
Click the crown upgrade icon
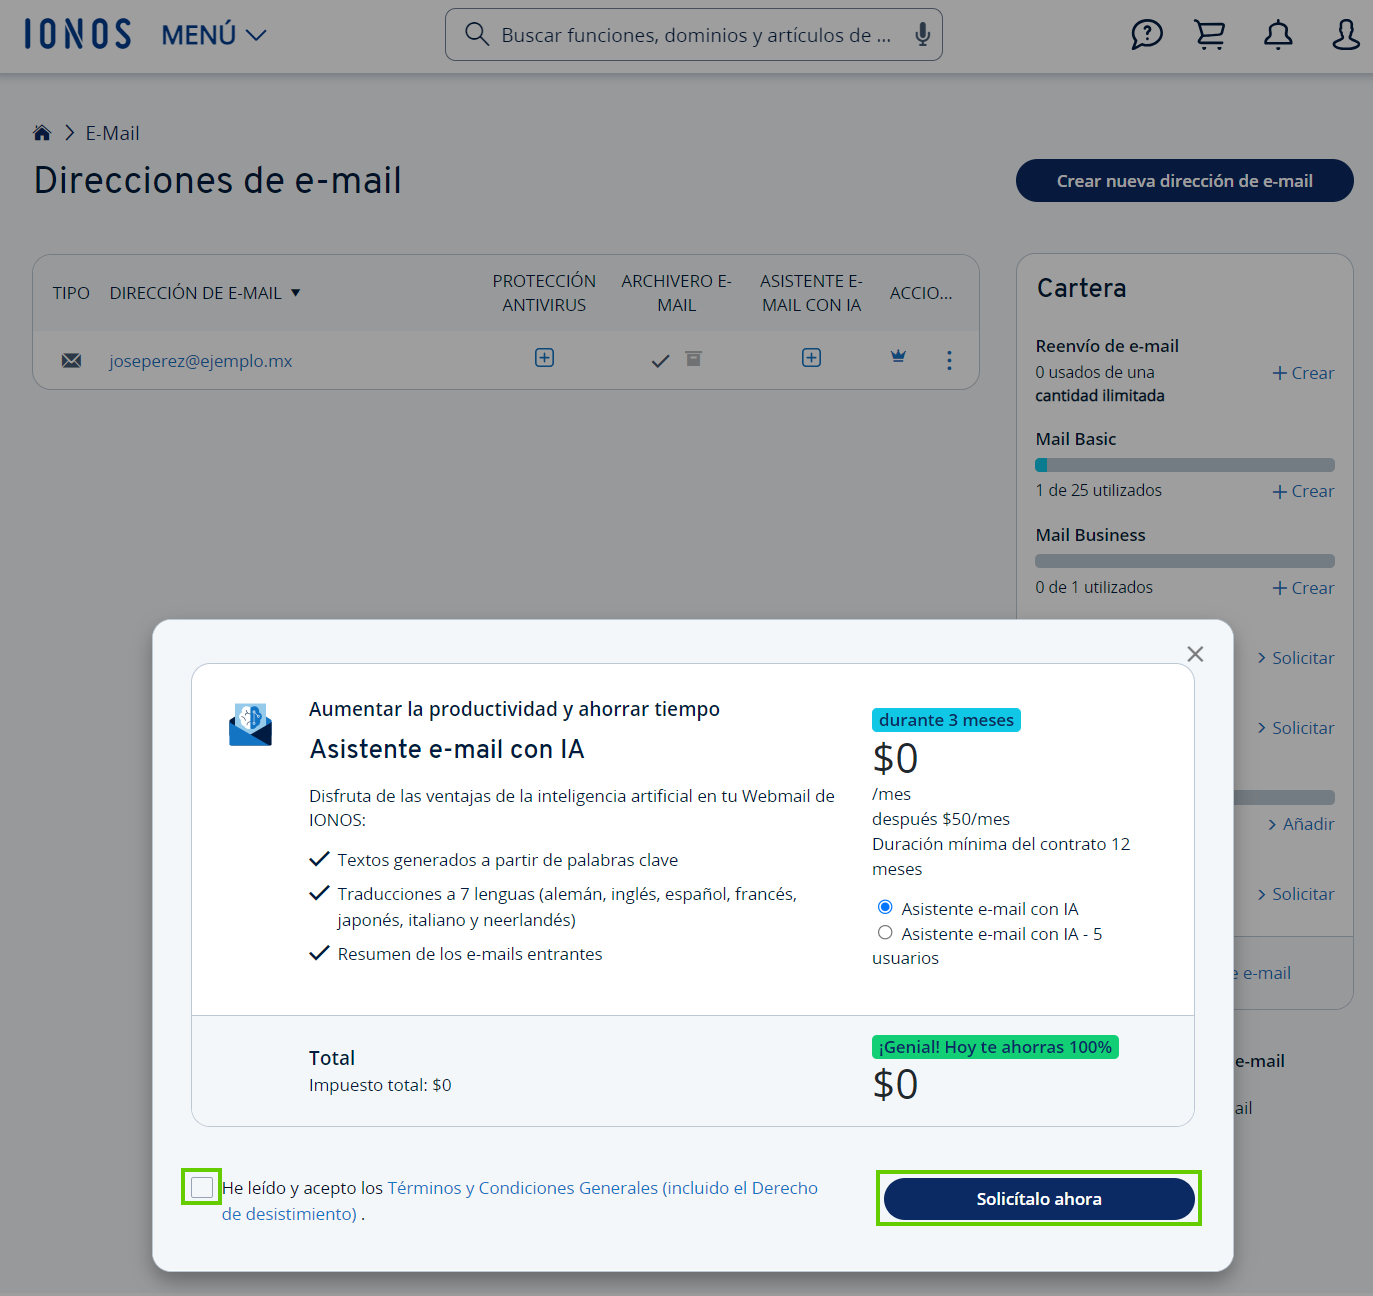click(898, 356)
